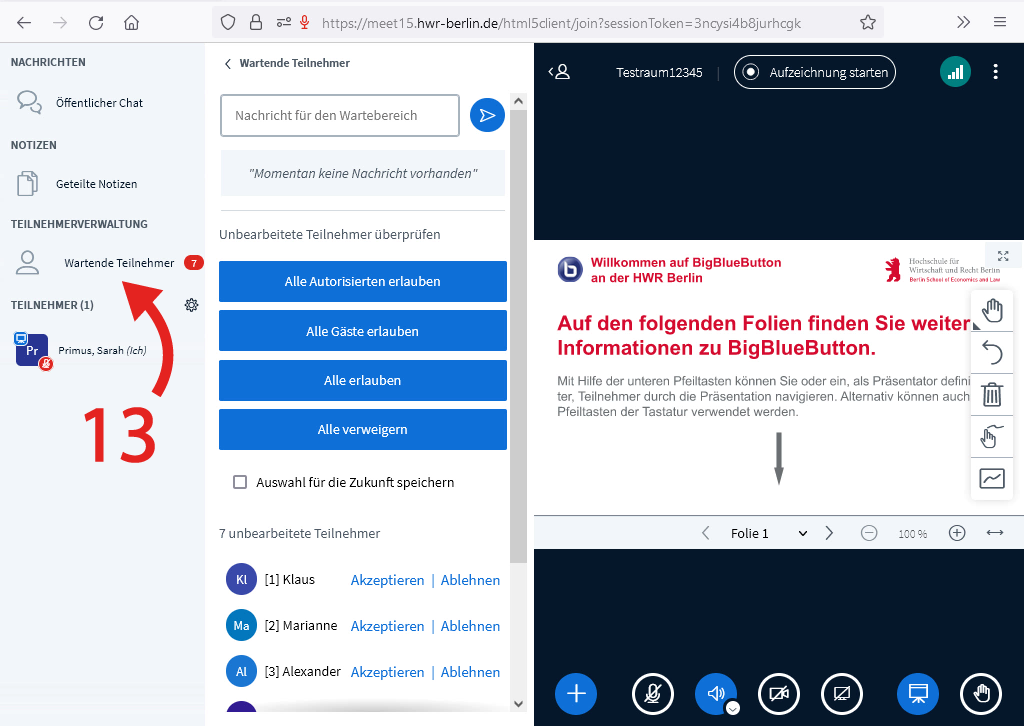Check 'Auswahl für die Zukunft speichern'
1024x726 pixels.
pos(240,482)
